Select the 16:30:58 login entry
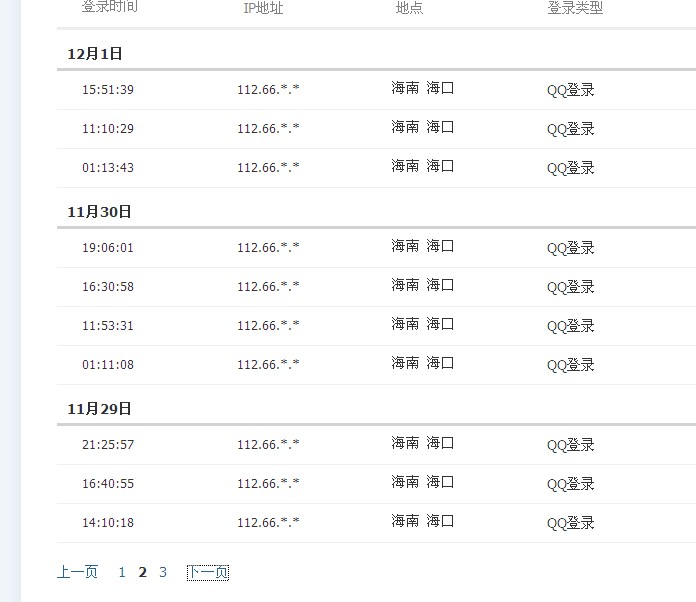696x602 pixels. [x=376, y=287]
